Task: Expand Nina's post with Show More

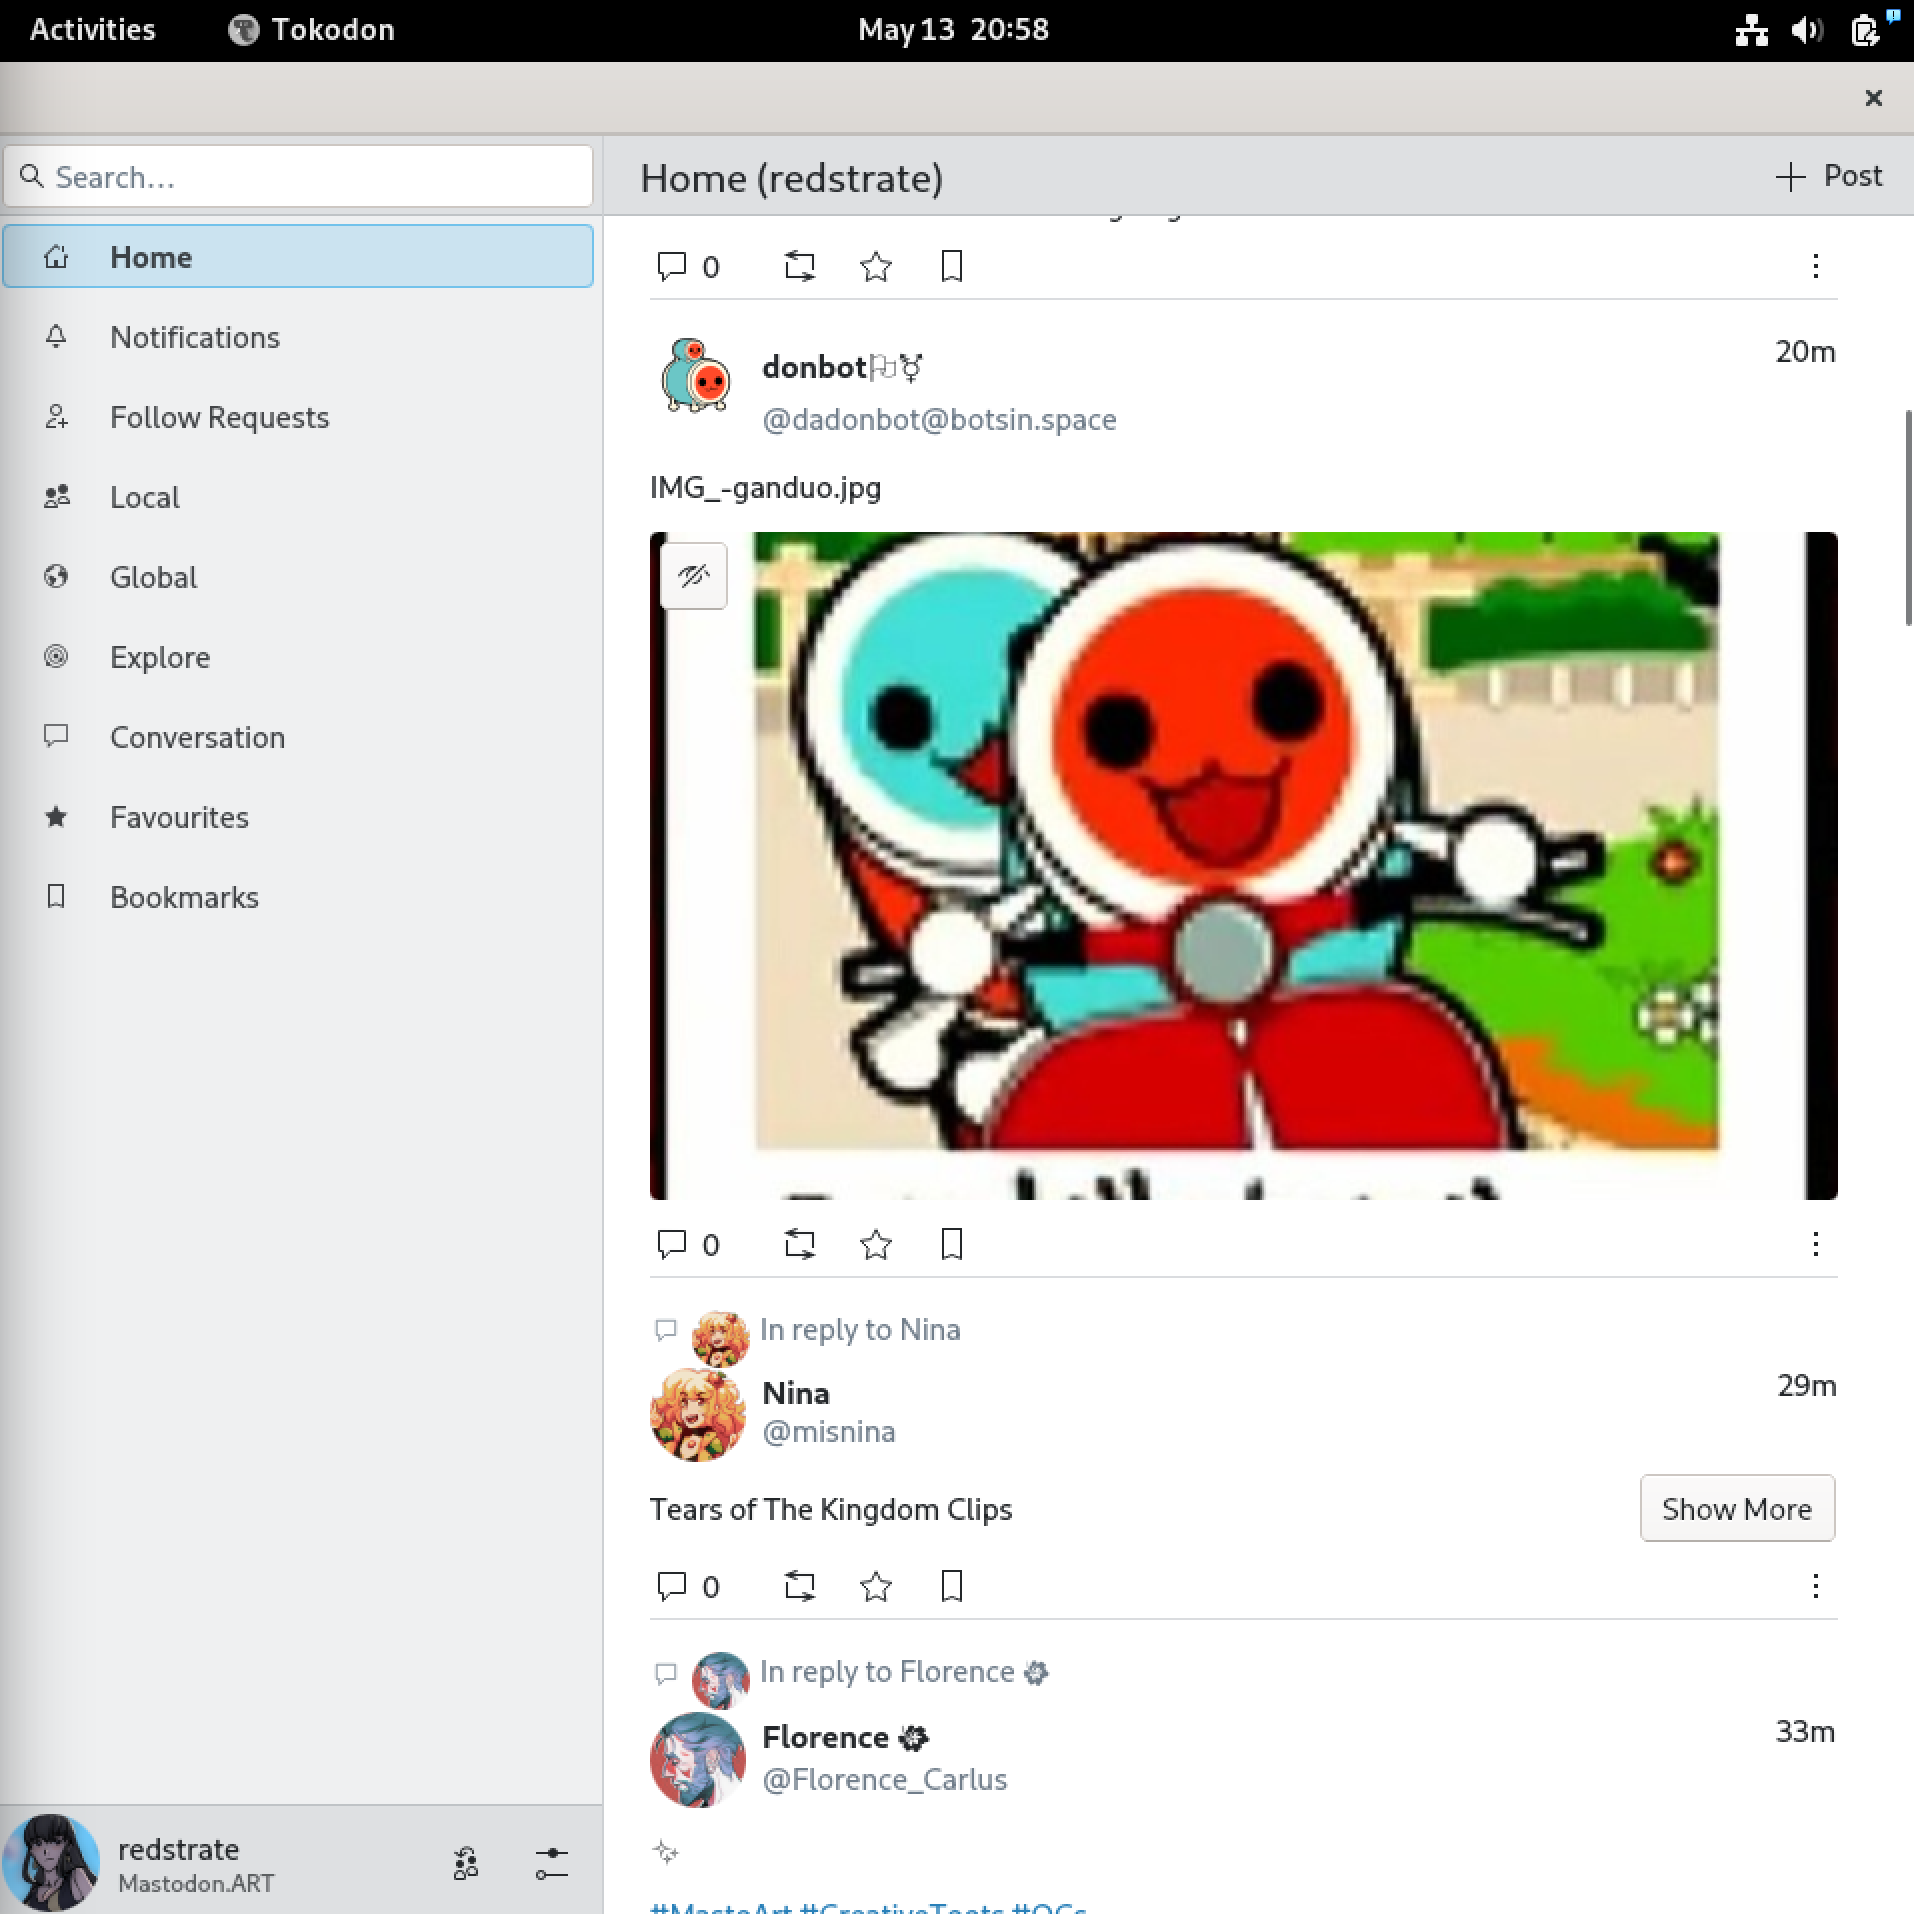Action: [1737, 1508]
